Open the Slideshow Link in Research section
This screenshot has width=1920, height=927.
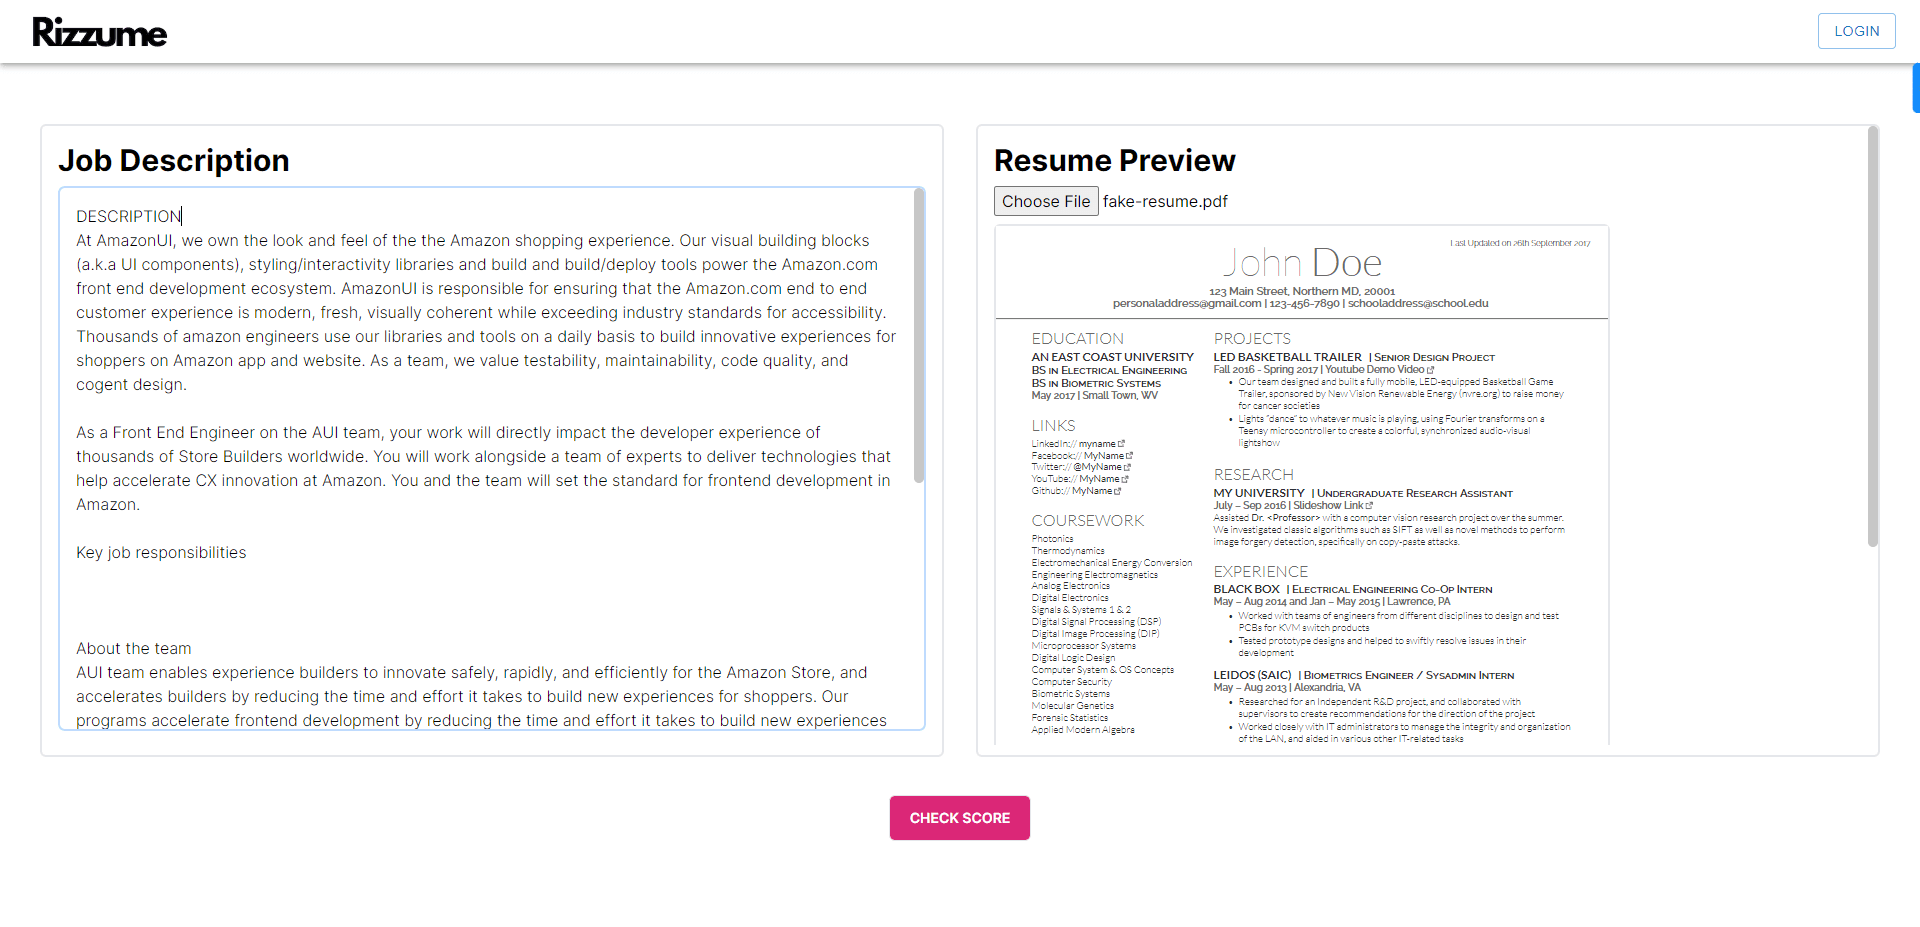coord(1333,506)
